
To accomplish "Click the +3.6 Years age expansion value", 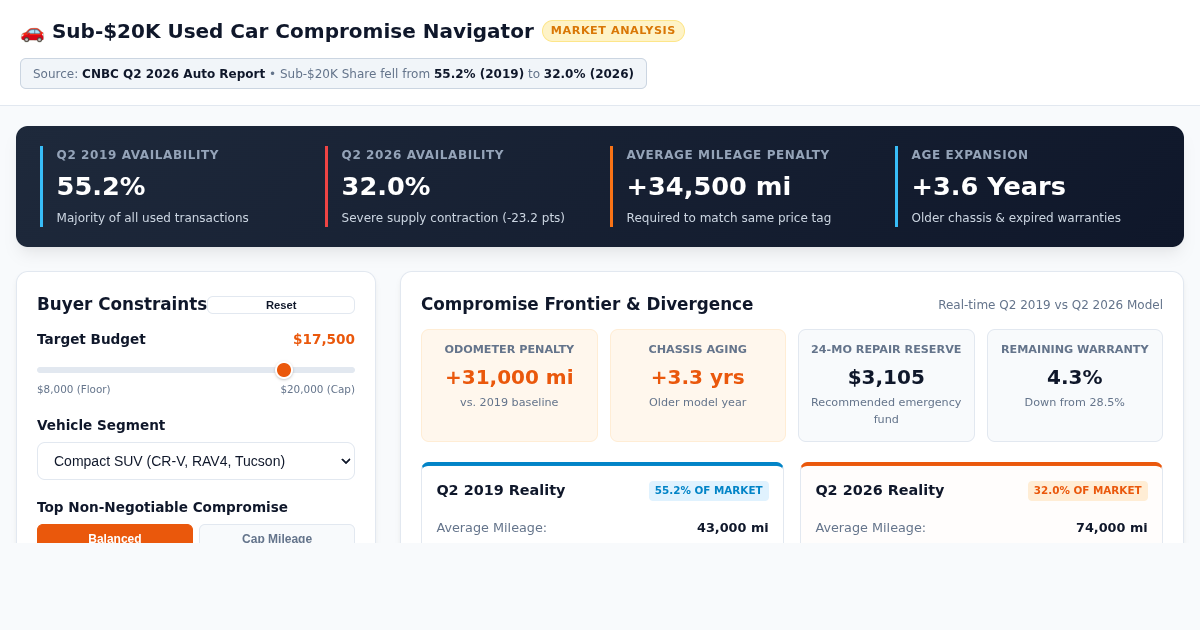I will 988,186.
